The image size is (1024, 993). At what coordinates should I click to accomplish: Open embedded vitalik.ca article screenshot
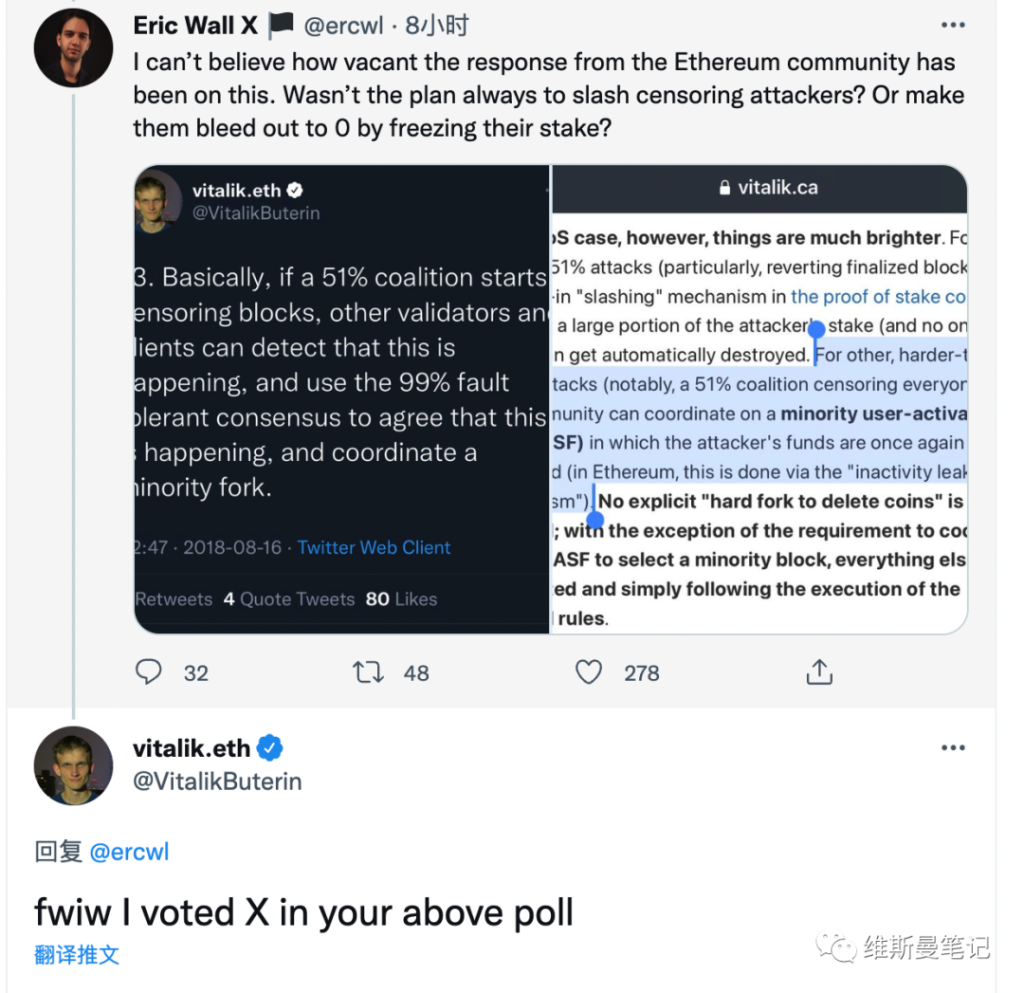point(759,399)
